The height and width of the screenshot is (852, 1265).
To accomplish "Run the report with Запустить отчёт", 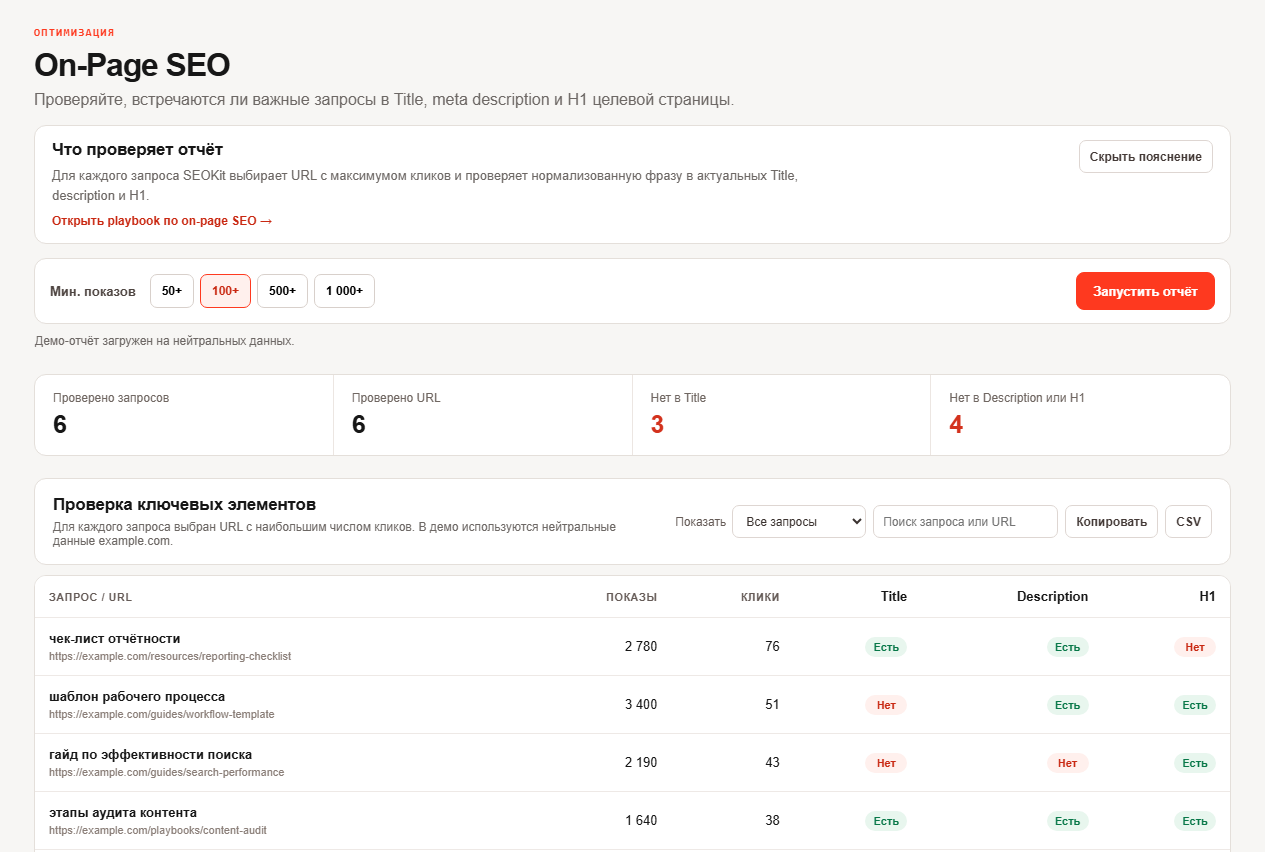I will click(1145, 291).
